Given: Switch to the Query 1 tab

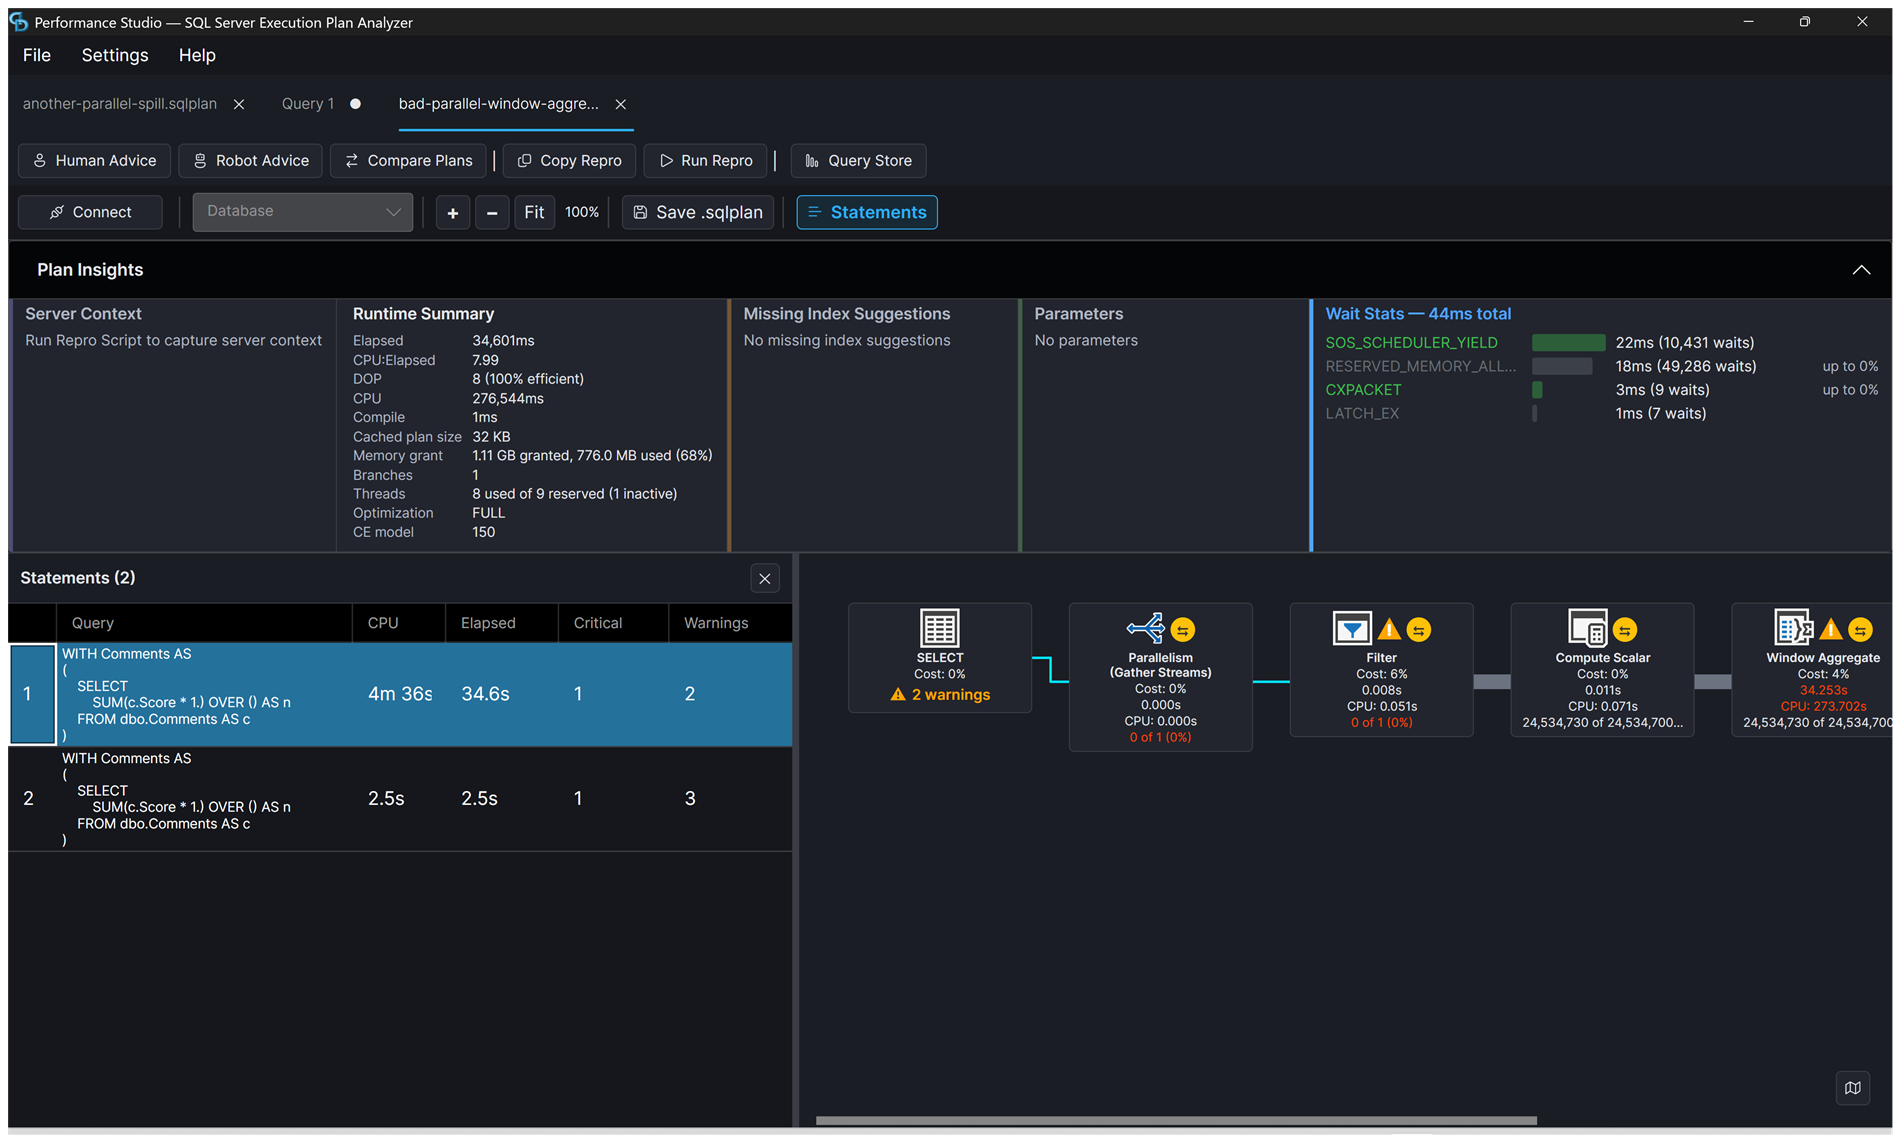Looking at the screenshot, I should (308, 104).
